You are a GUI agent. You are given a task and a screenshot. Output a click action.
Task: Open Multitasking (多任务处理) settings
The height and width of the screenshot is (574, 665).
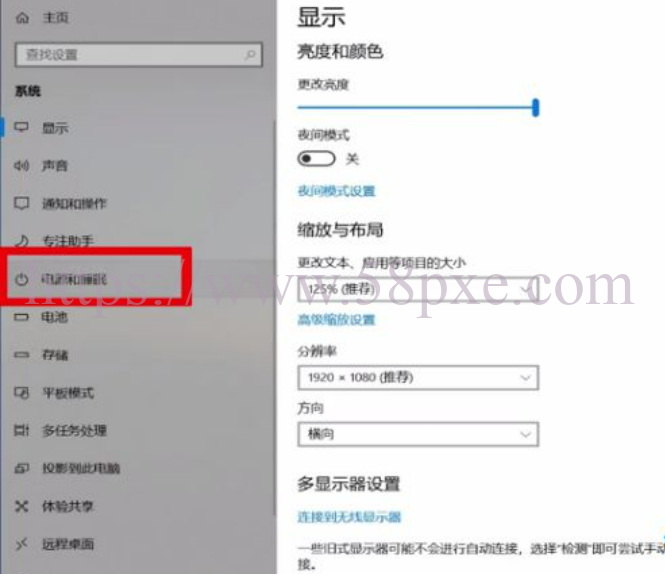74,430
